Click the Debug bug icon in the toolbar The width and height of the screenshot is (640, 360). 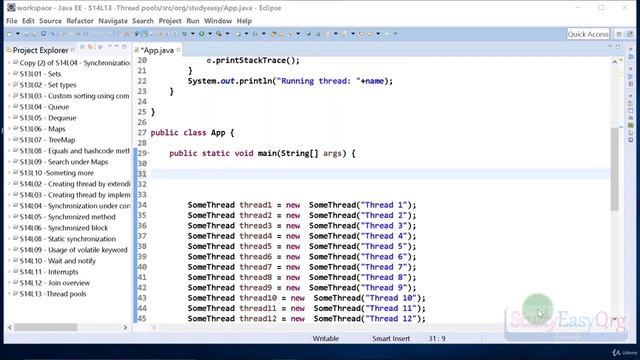(184, 34)
